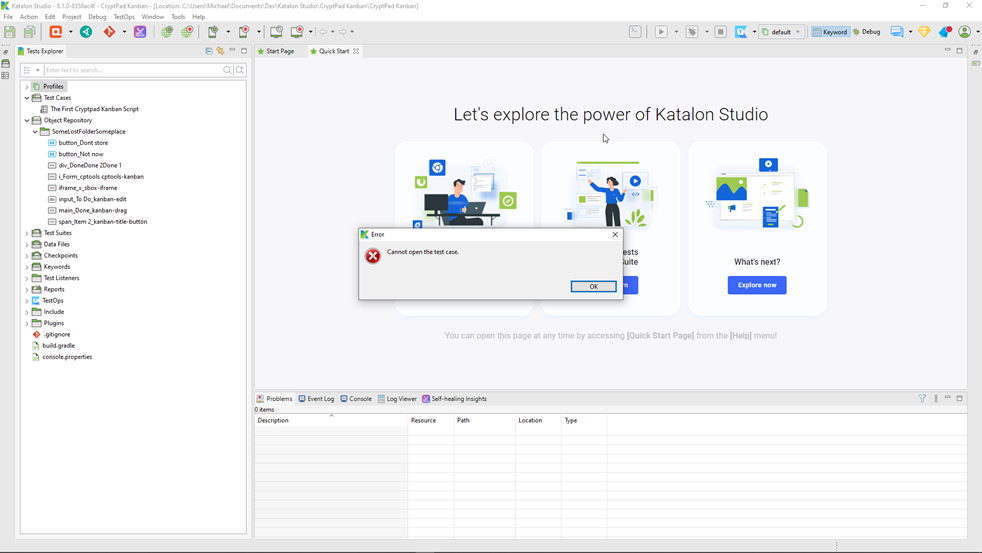The height and width of the screenshot is (553, 982).
Task: Open the Log Viewer tab
Action: pyautogui.click(x=397, y=399)
